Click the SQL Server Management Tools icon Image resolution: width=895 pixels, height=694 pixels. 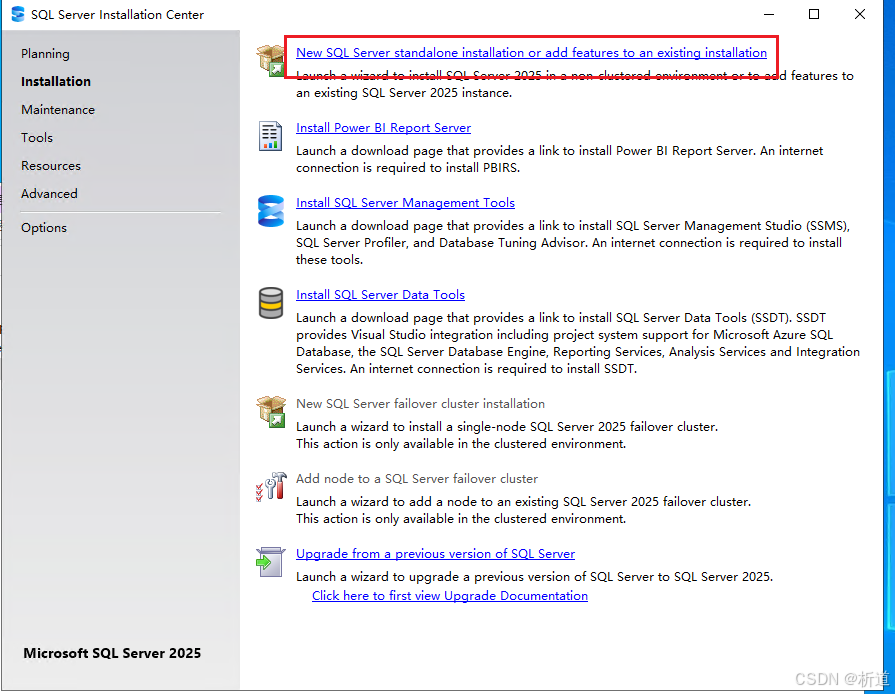[x=270, y=211]
